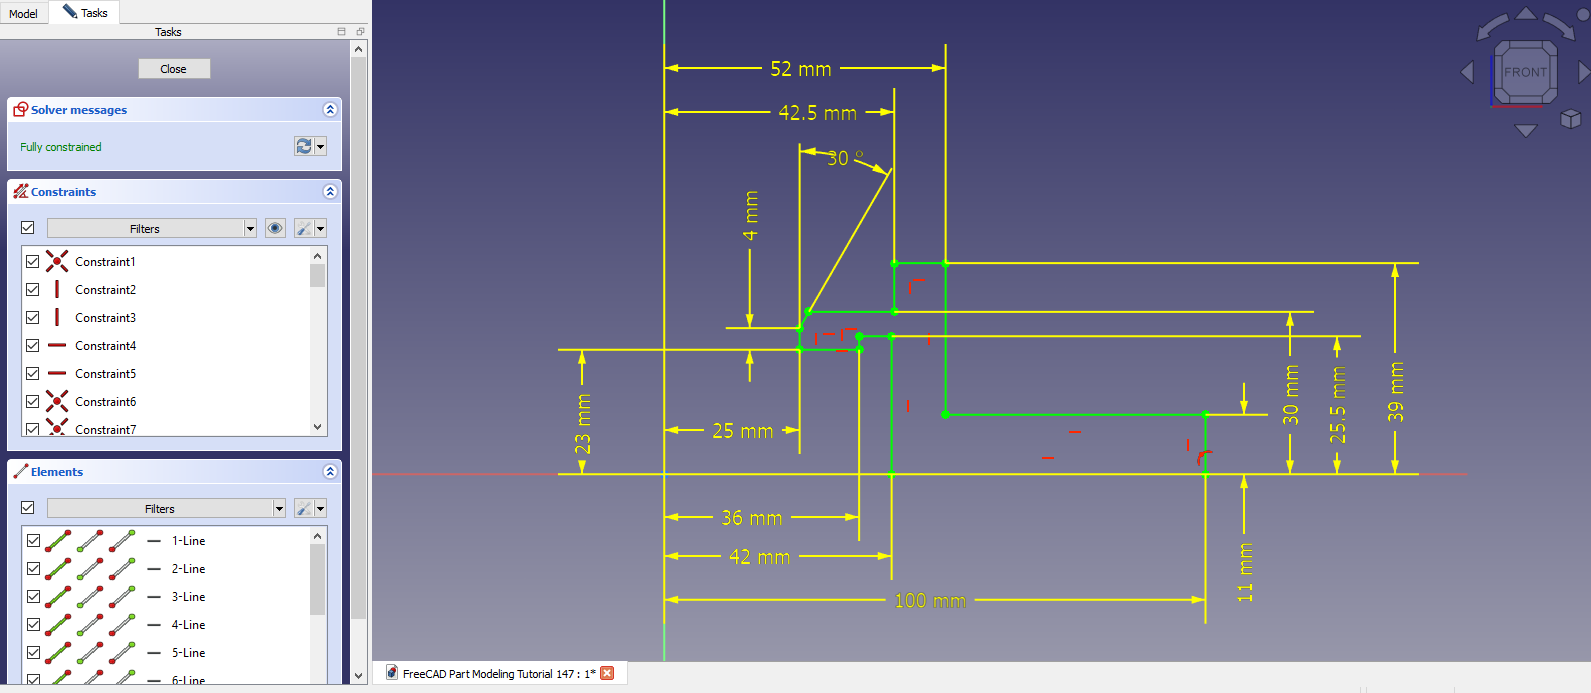The height and width of the screenshot is (693, 1591).
Task: Collapse the Solver messages section
Action: (330, 110)
